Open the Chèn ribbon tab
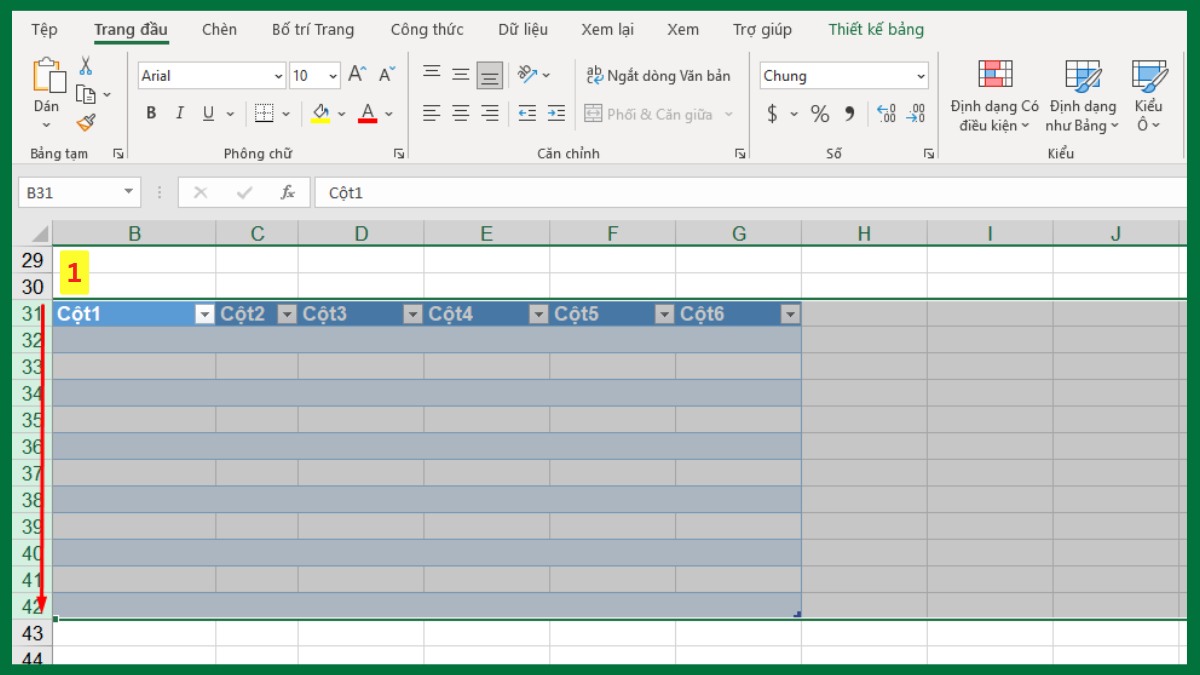The height and width of the screenshot is (675, 1200). click(x=218, y=29)
